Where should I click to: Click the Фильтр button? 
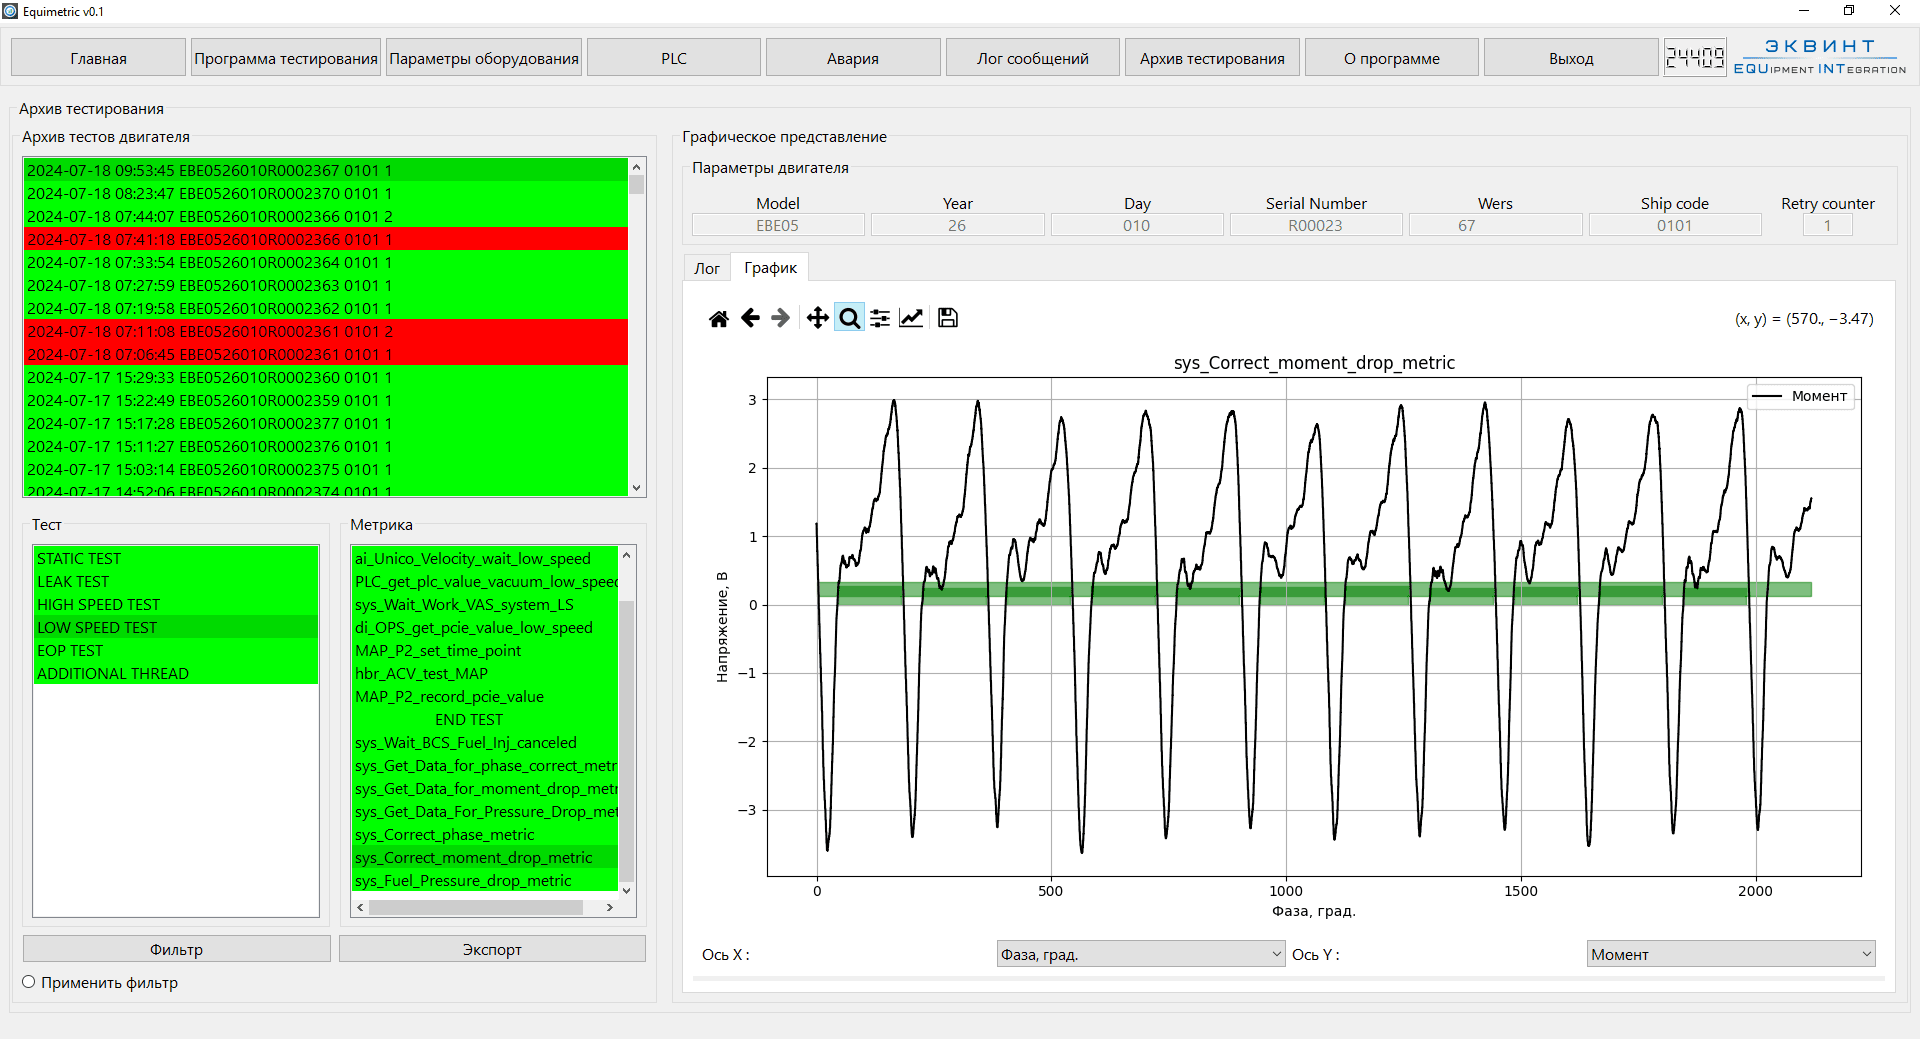(176, 949)
